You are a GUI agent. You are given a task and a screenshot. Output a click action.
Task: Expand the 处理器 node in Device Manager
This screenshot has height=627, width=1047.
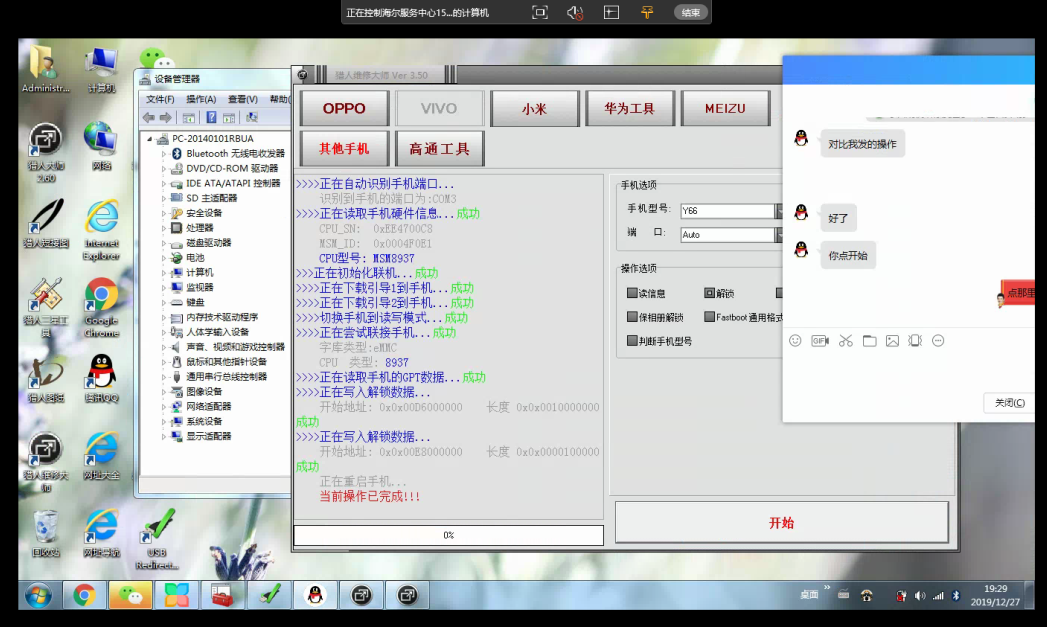(x=164, y=228)
